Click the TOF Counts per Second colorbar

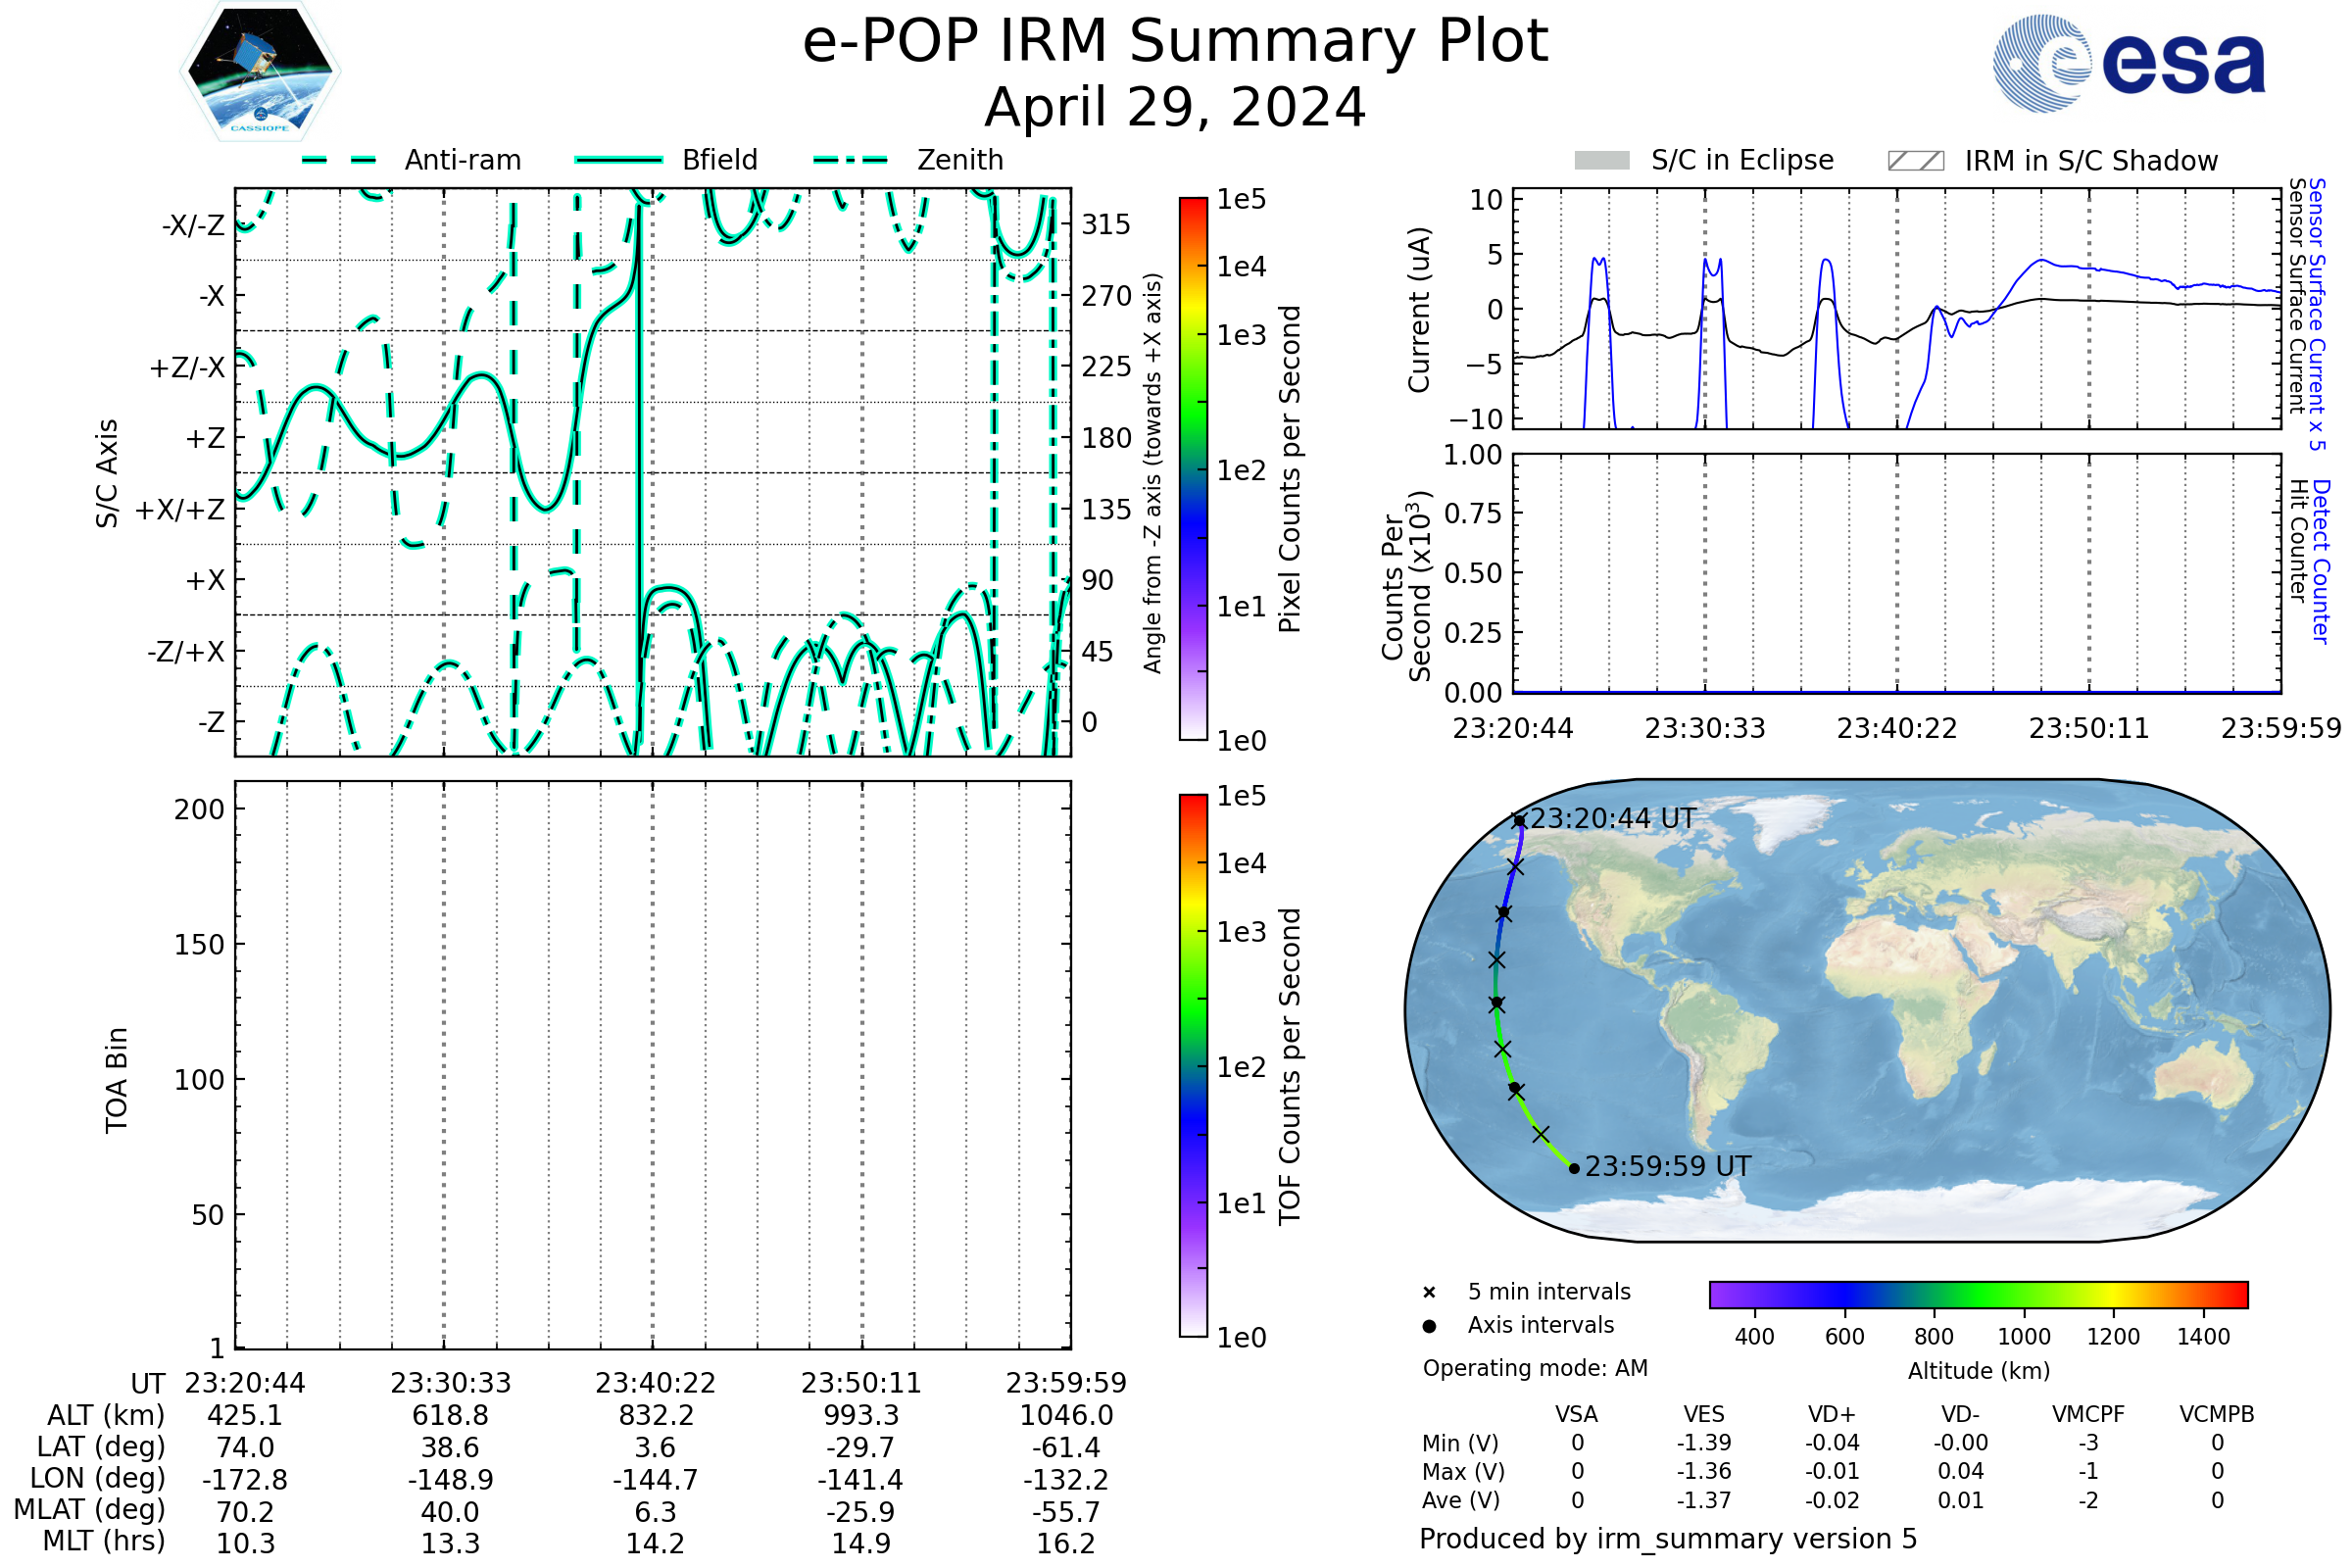pos(1193,1065)
